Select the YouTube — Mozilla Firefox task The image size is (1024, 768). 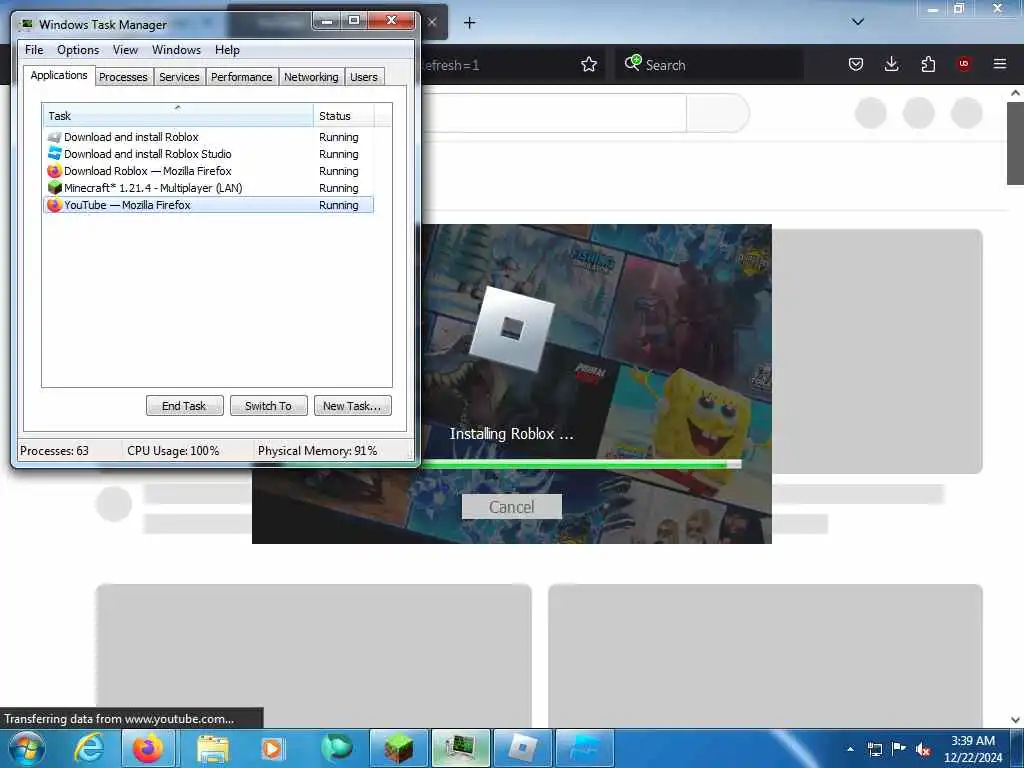(208, 205)
